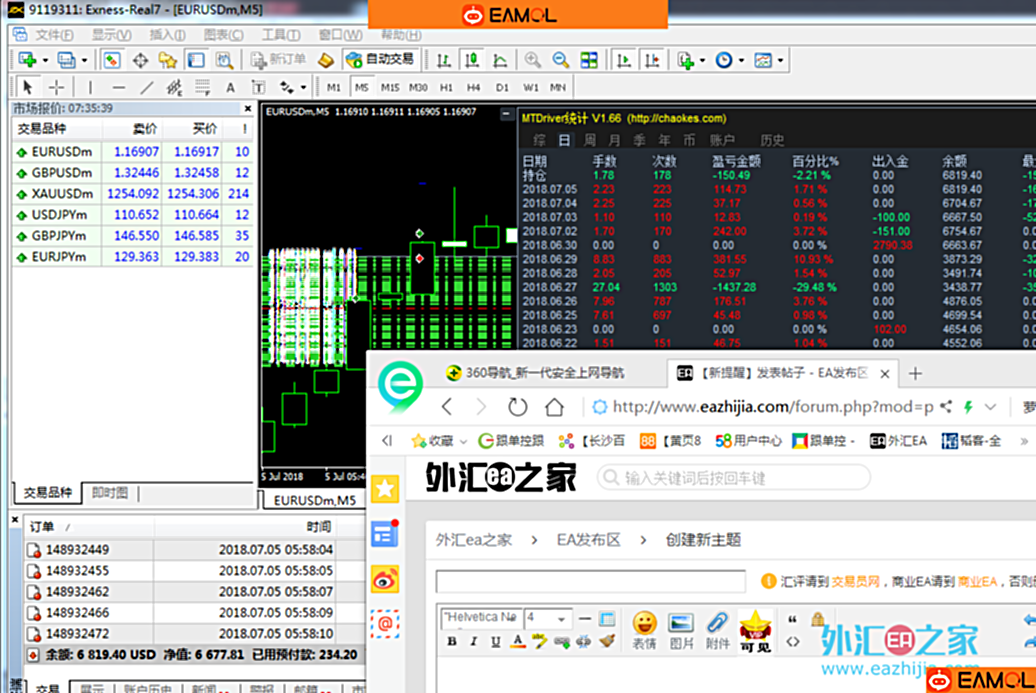Switch to the H4 timeframe
Image resolution: width=1036 pixels, height=693 pixels.
pos(474,87)
